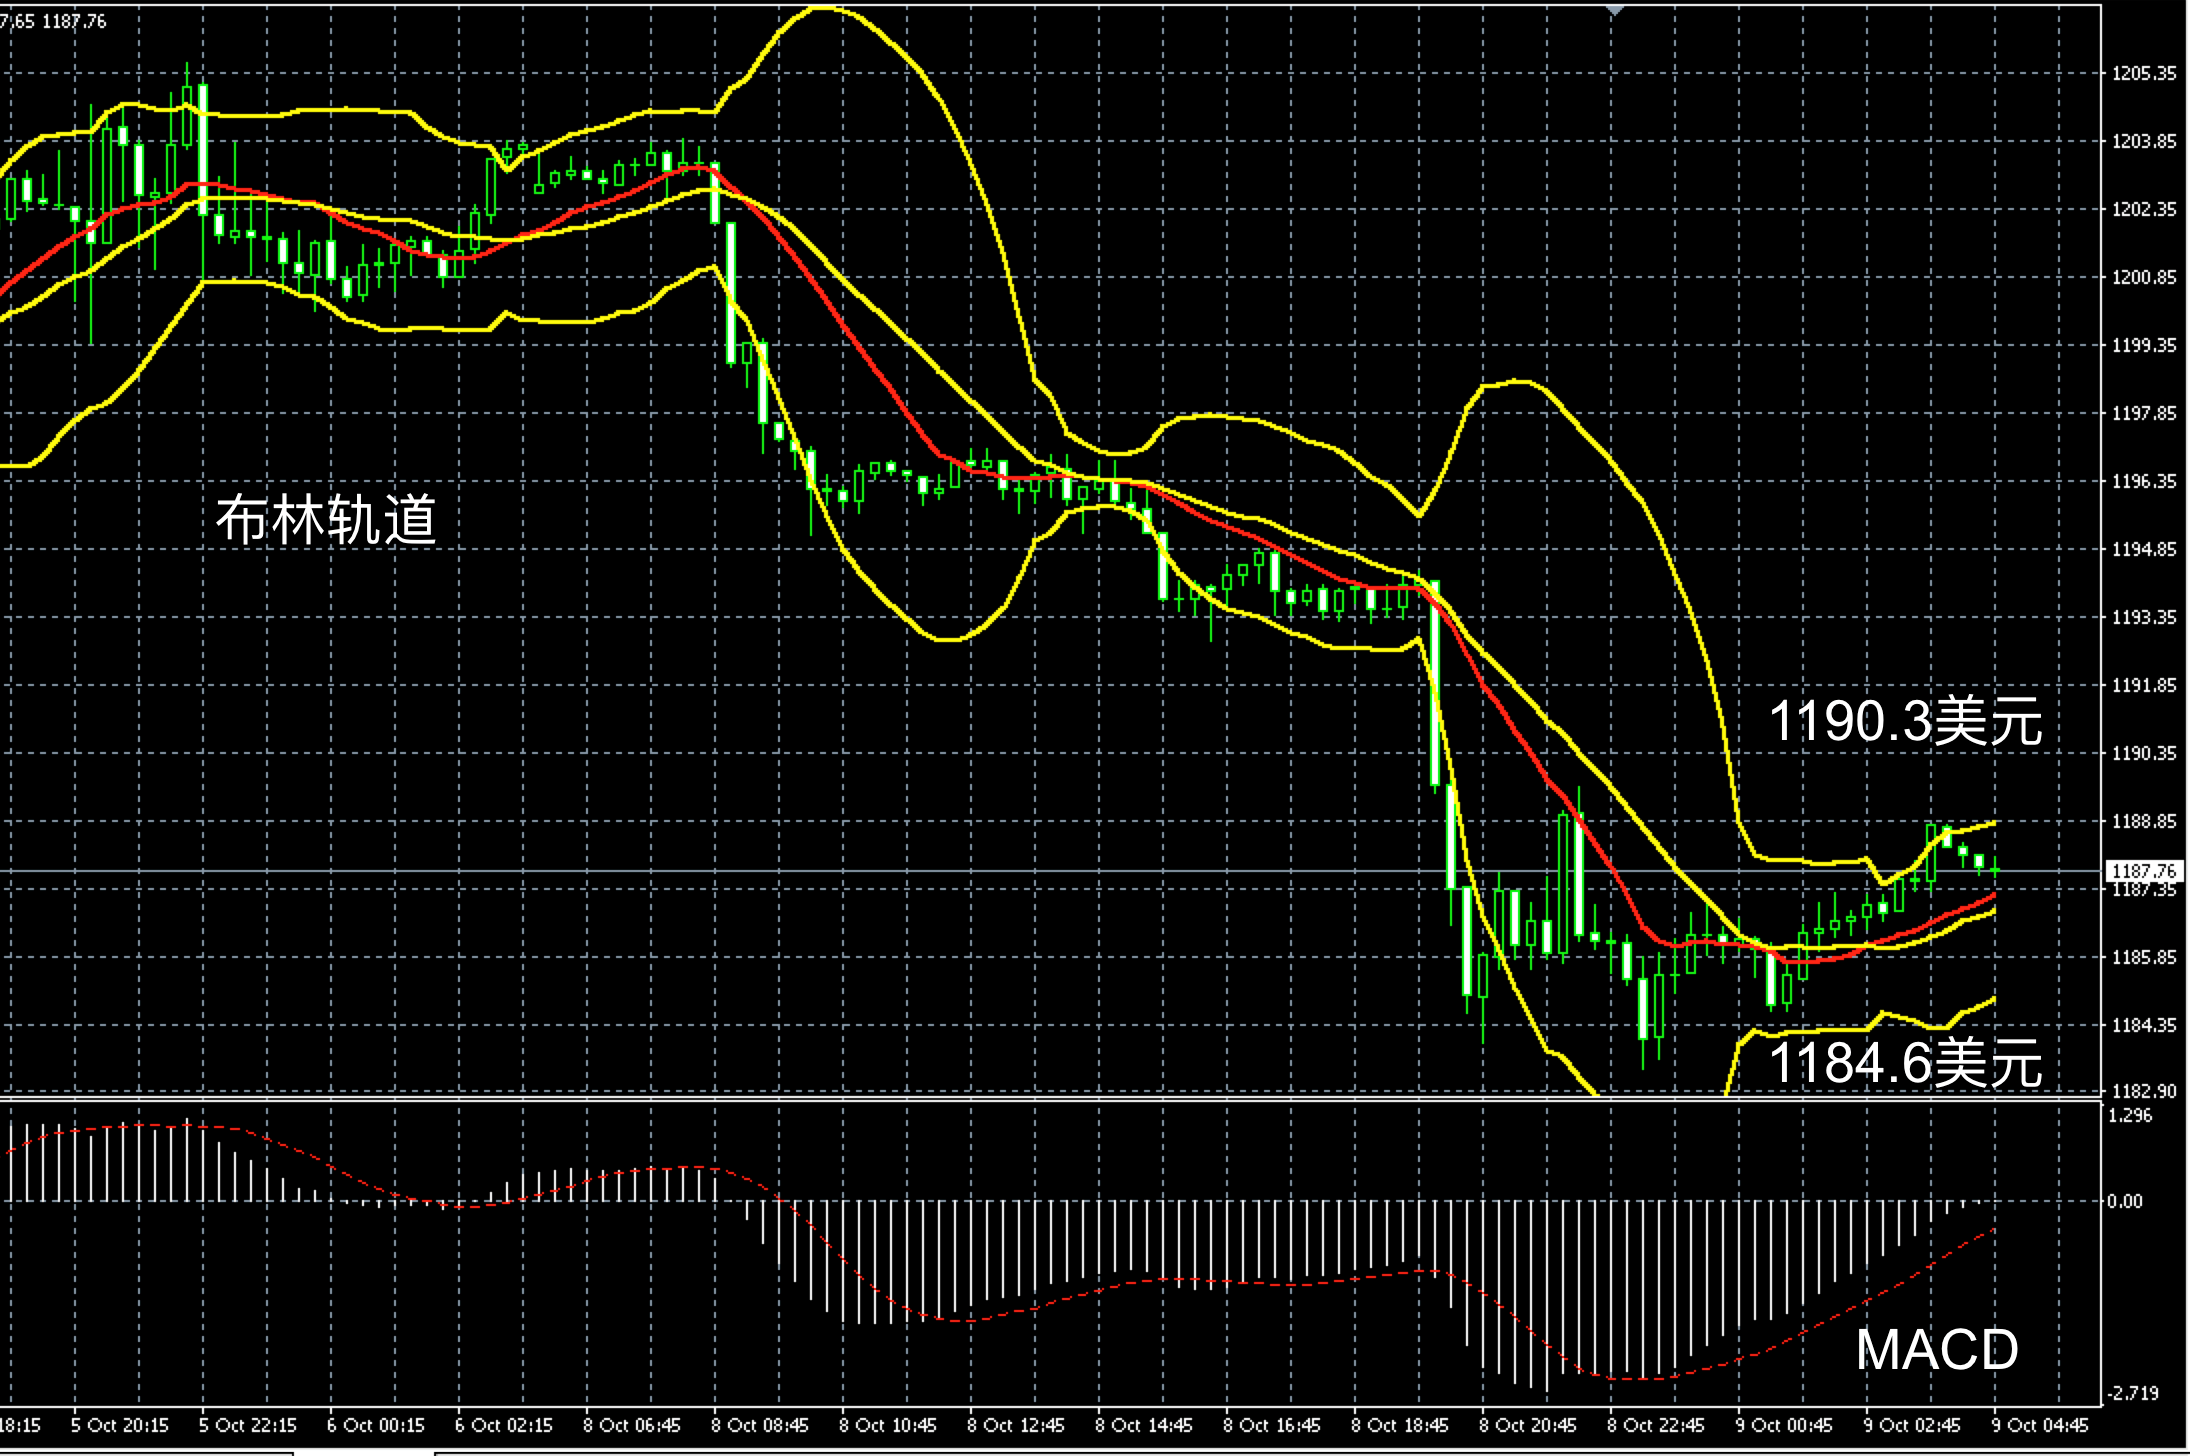Click time label 9 Oct 02:45
The width and height of the screenshot is (2190, 1456).
pyautogui.click(x=1912, y=1425)
